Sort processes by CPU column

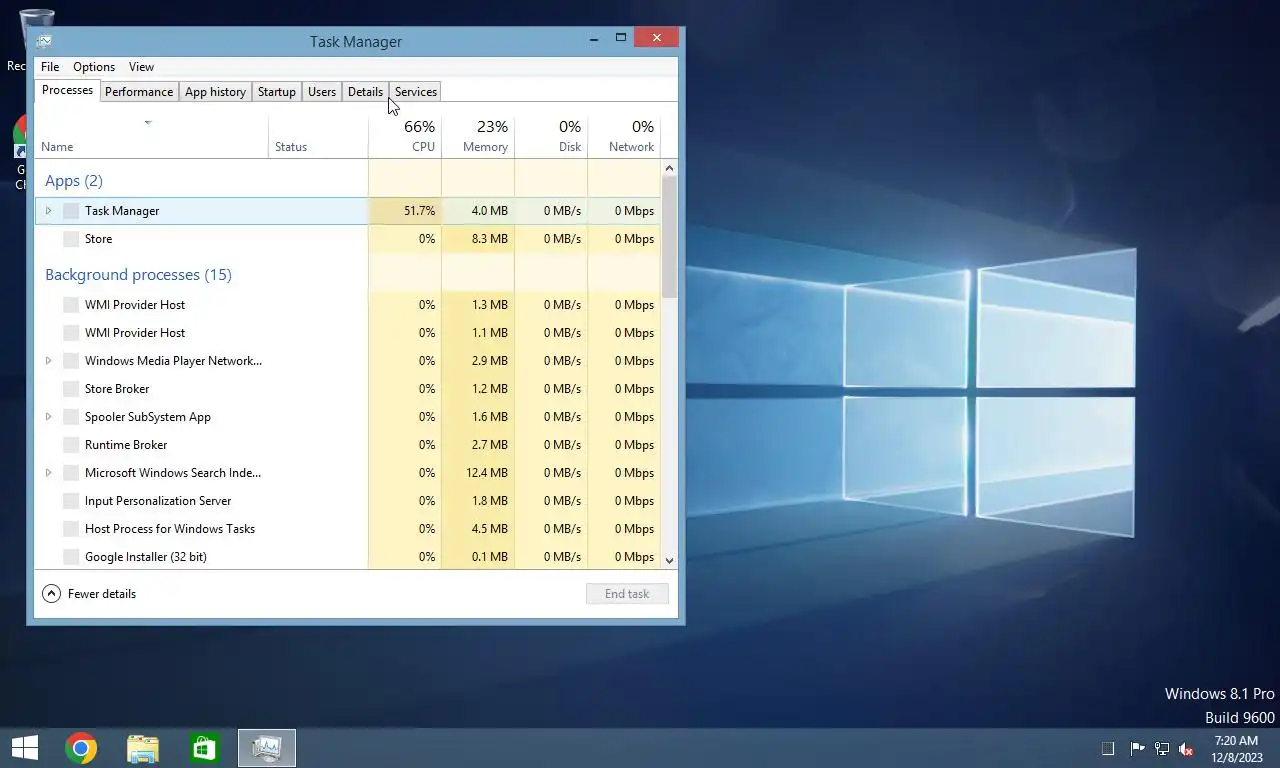(x=405, y=138)
